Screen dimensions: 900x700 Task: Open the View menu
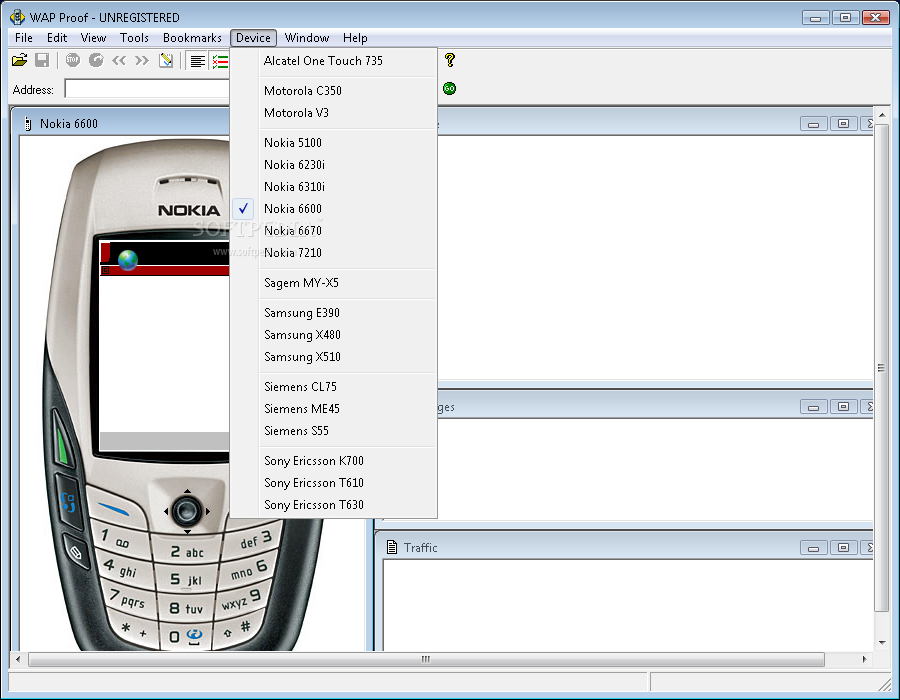coord(93,38)
